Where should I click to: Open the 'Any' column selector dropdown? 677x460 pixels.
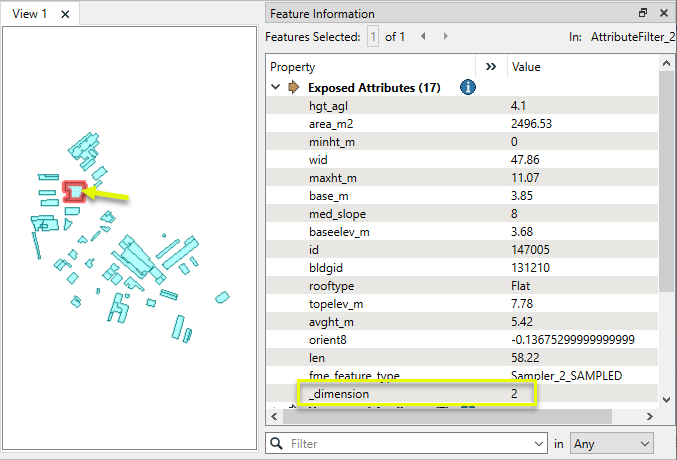pyautogui.click(x=610, y=442)
